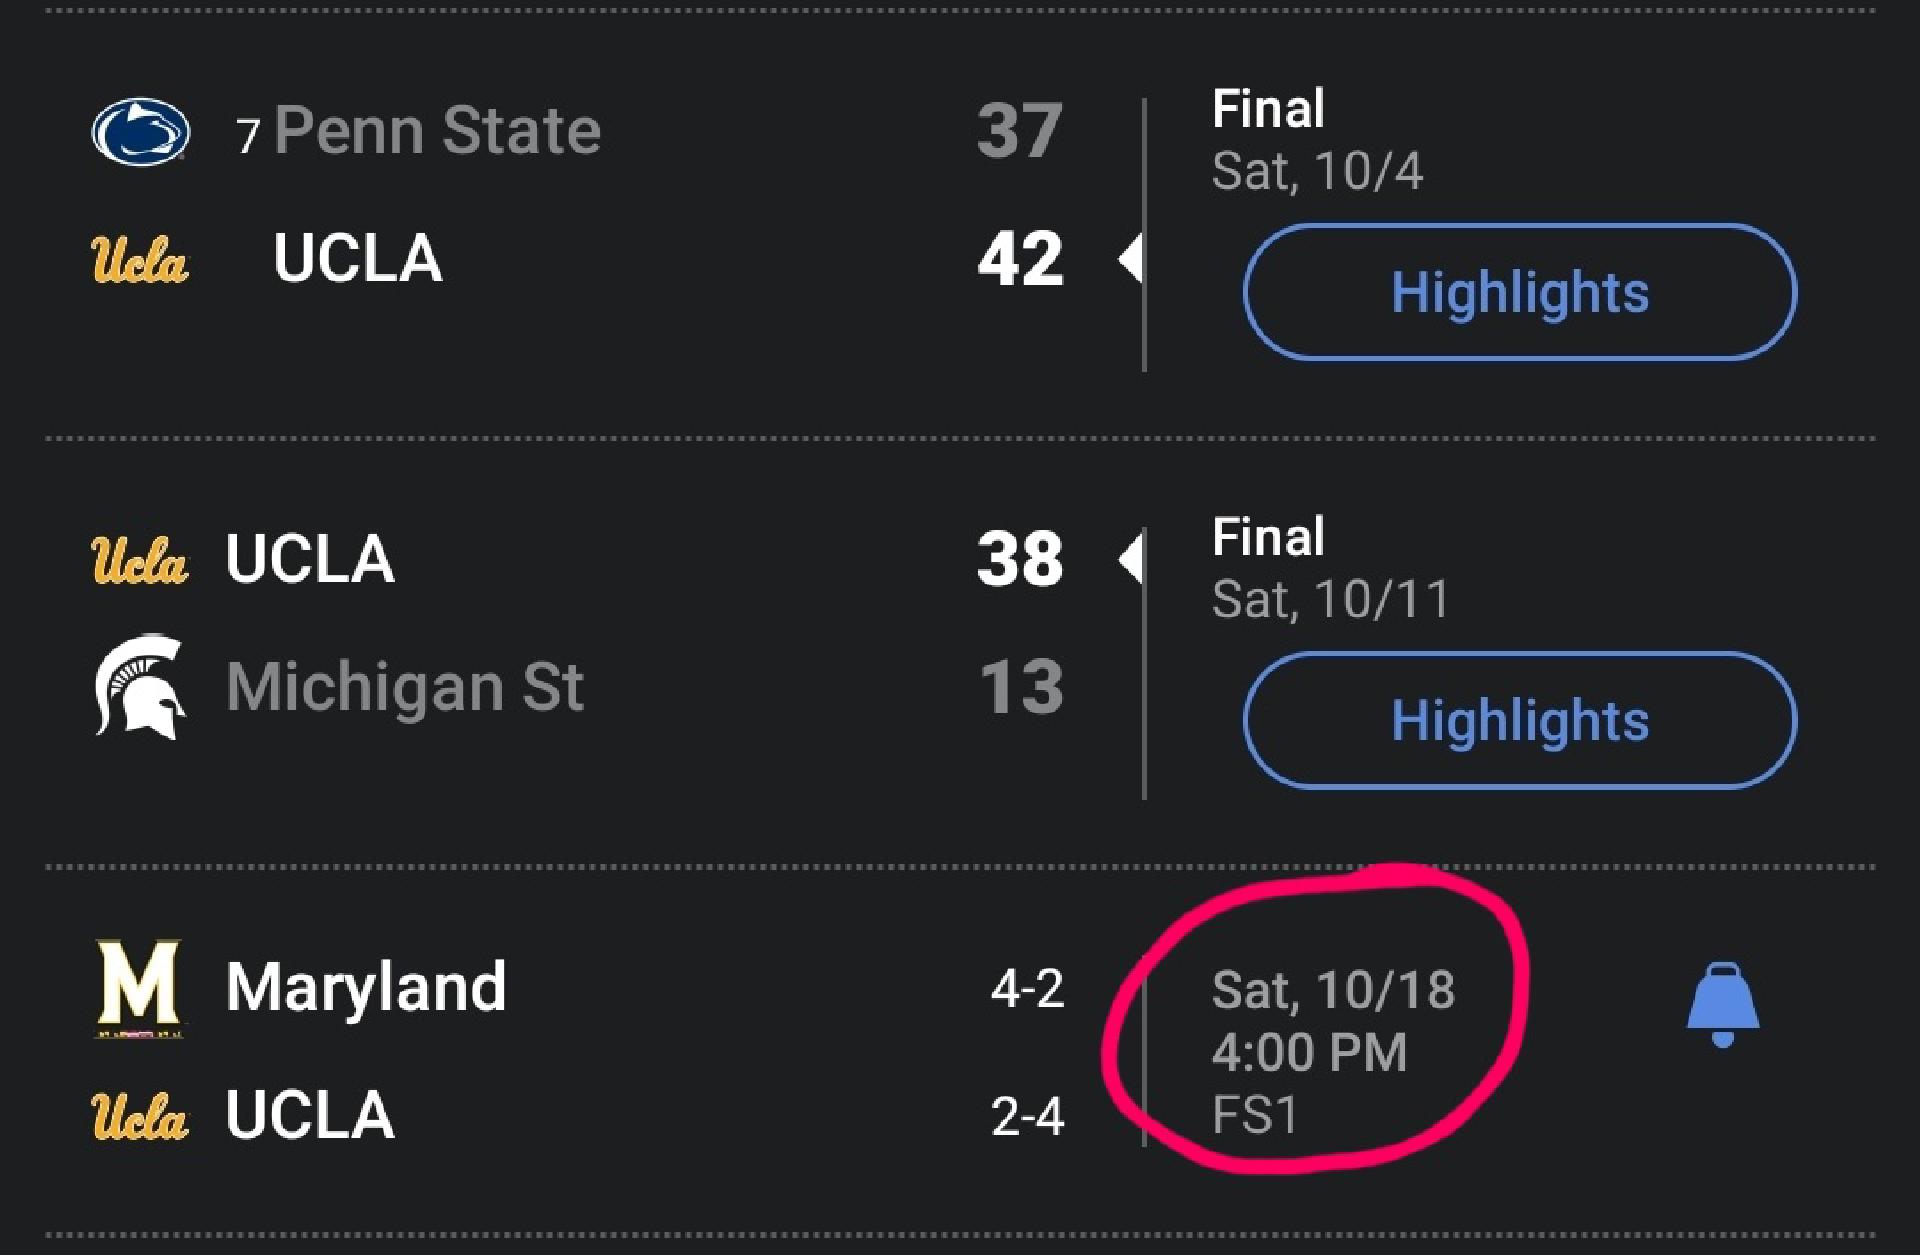
Task: Click Maryland's 4-2 record
Action: (x=1027, y=989)
